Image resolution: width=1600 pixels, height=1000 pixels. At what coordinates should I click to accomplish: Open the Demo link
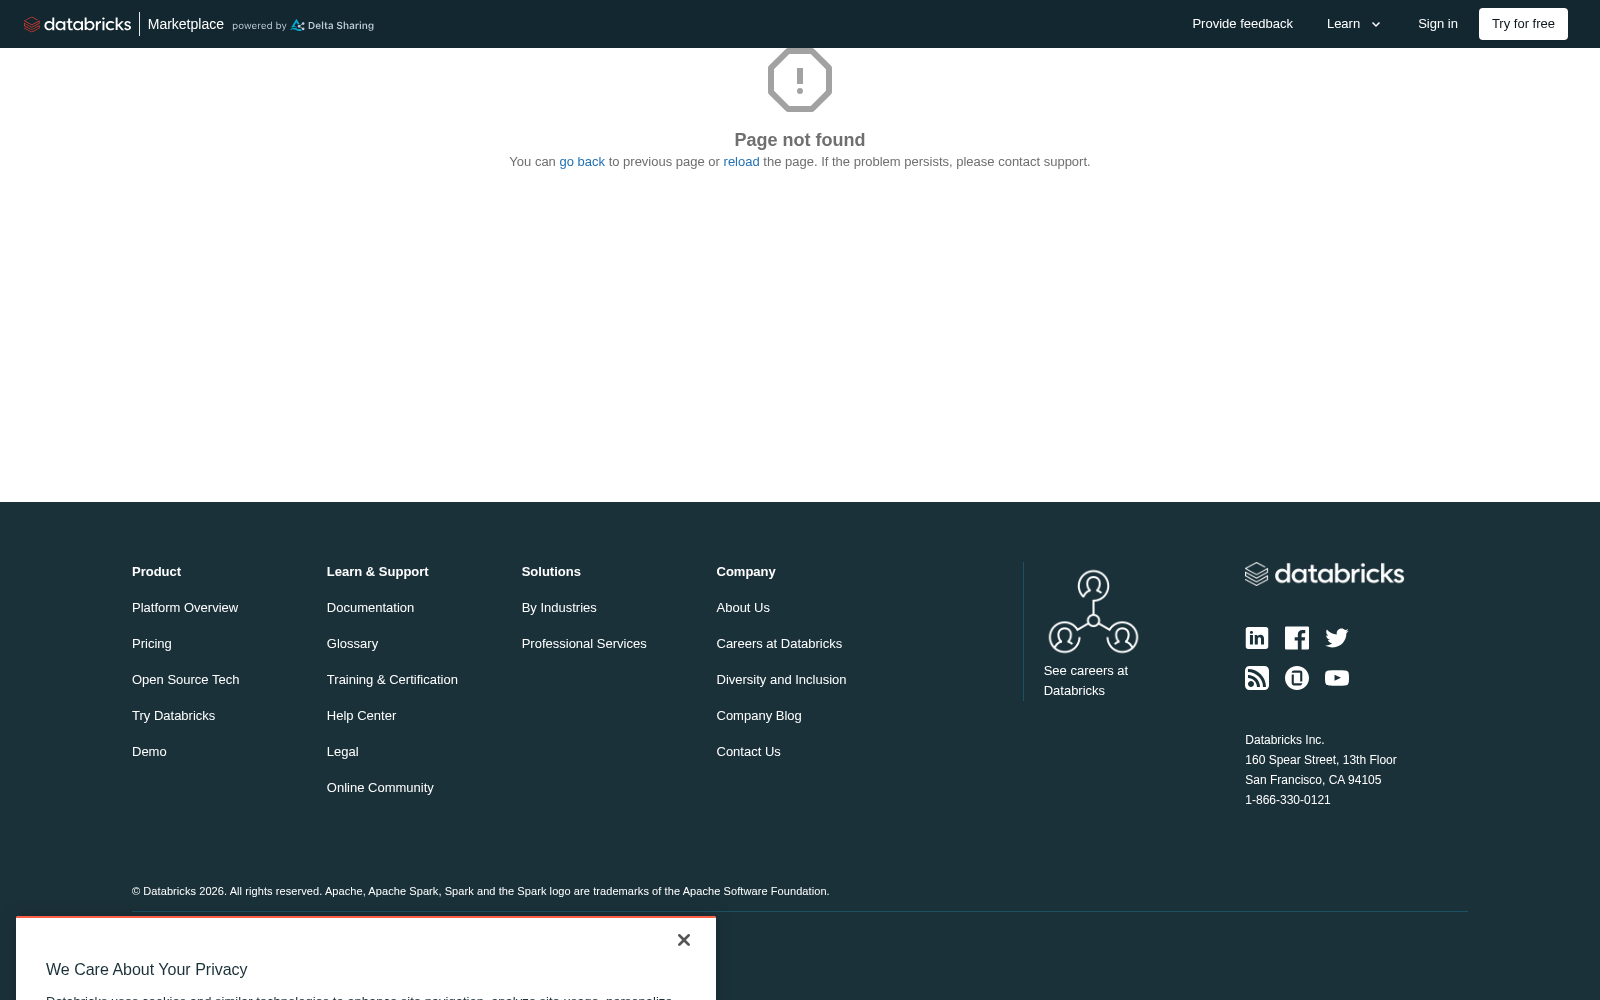point(149,752)
